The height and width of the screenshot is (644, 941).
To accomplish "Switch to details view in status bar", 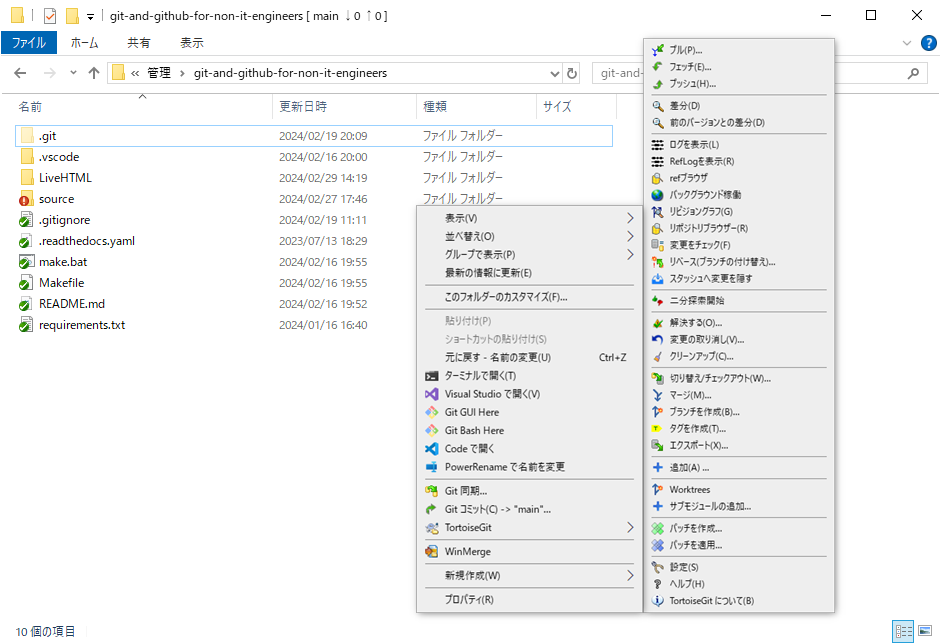I will click(x=903, y=631).
